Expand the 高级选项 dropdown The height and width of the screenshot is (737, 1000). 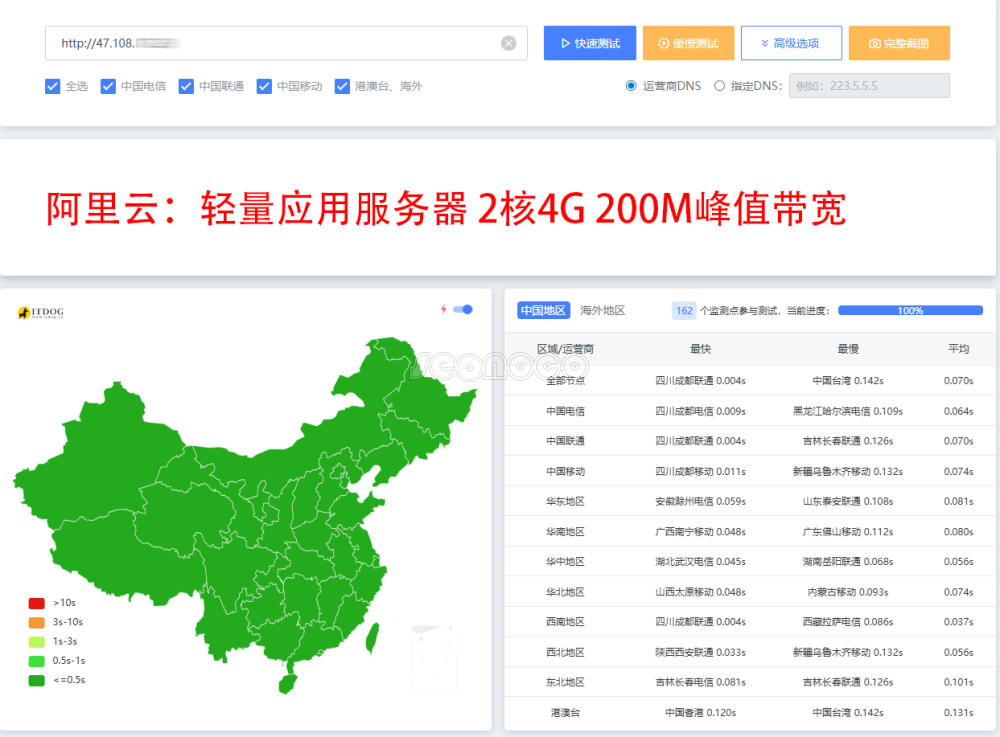click(791, 43)
